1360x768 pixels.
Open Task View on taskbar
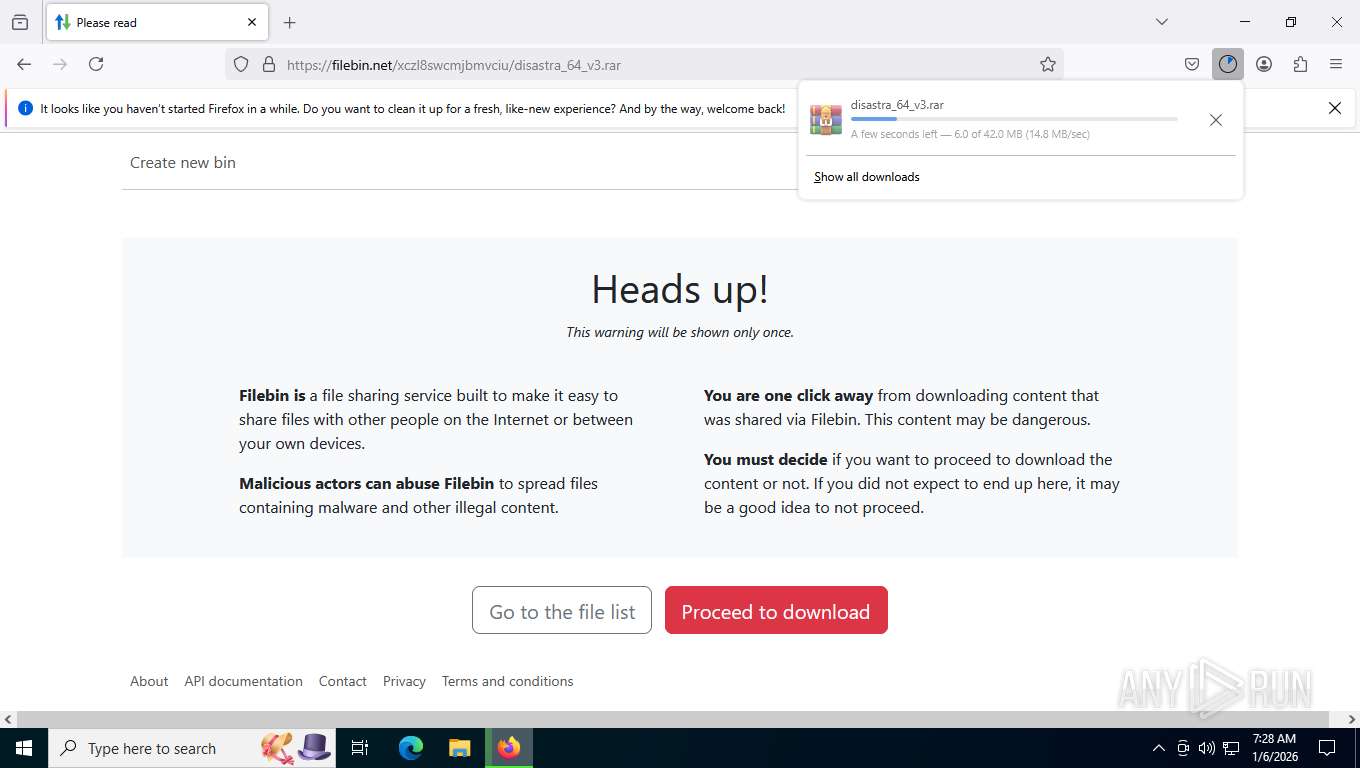pos(360,748)
